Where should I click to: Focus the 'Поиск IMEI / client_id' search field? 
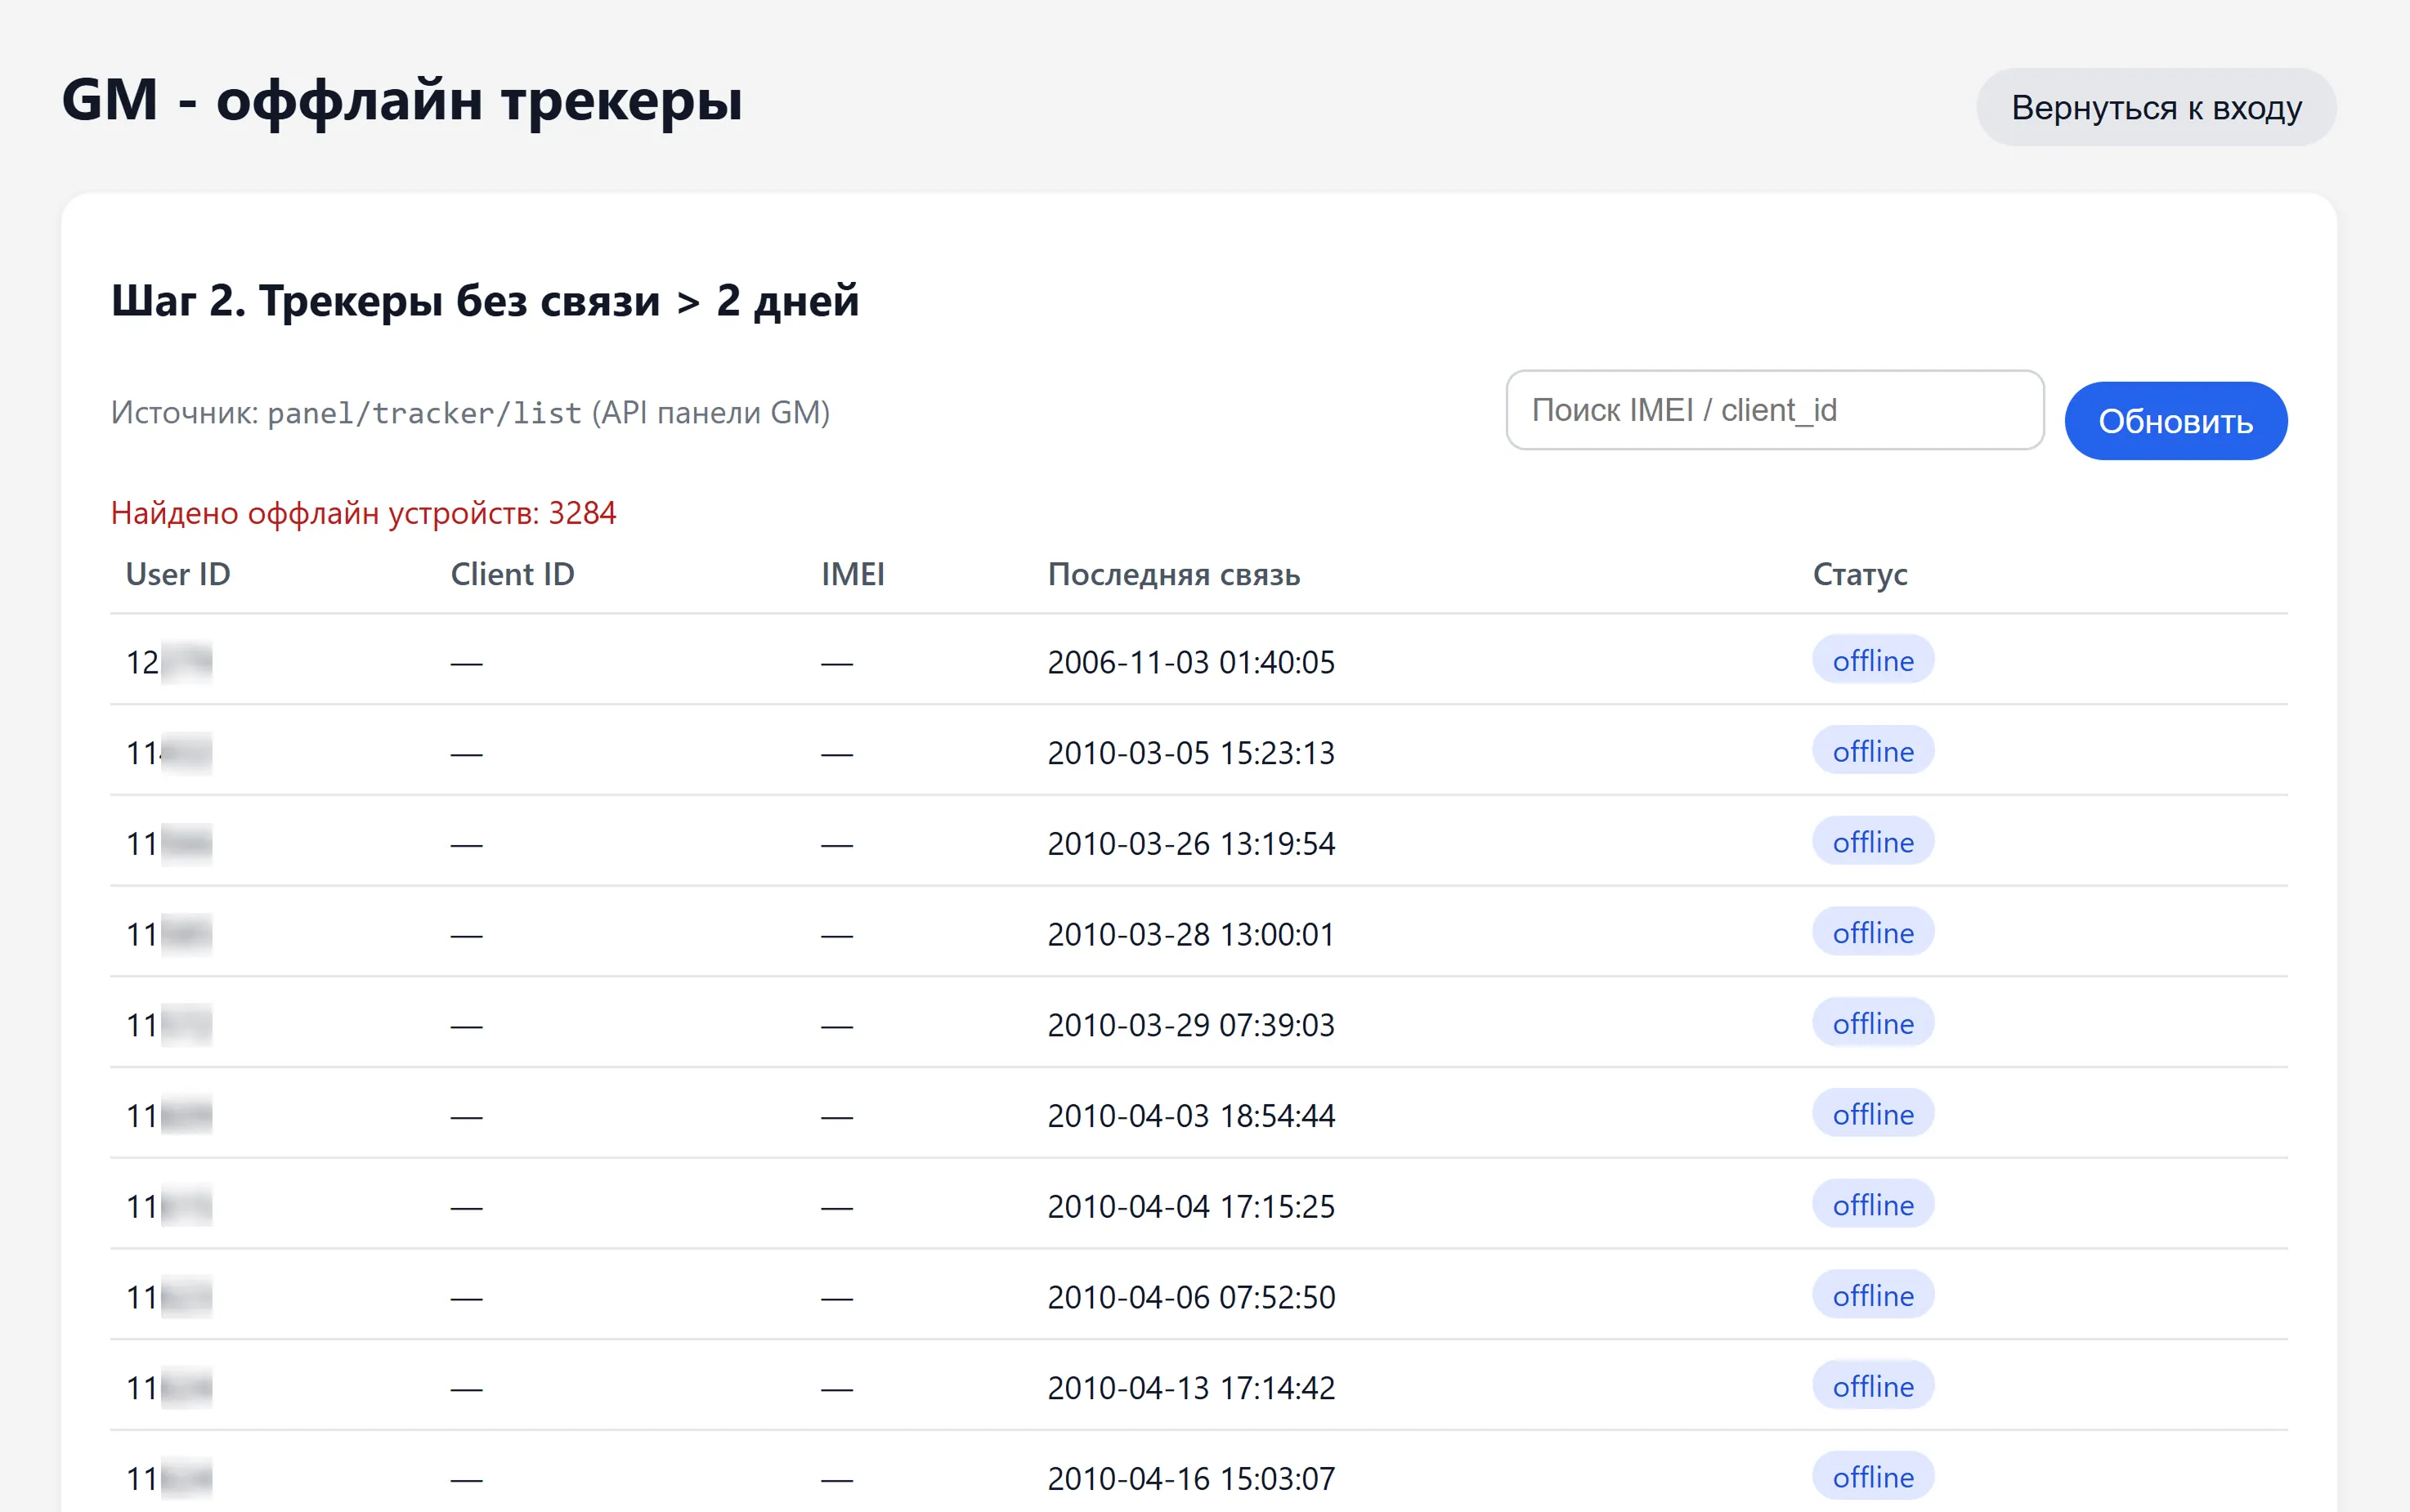coord(1774,410)
